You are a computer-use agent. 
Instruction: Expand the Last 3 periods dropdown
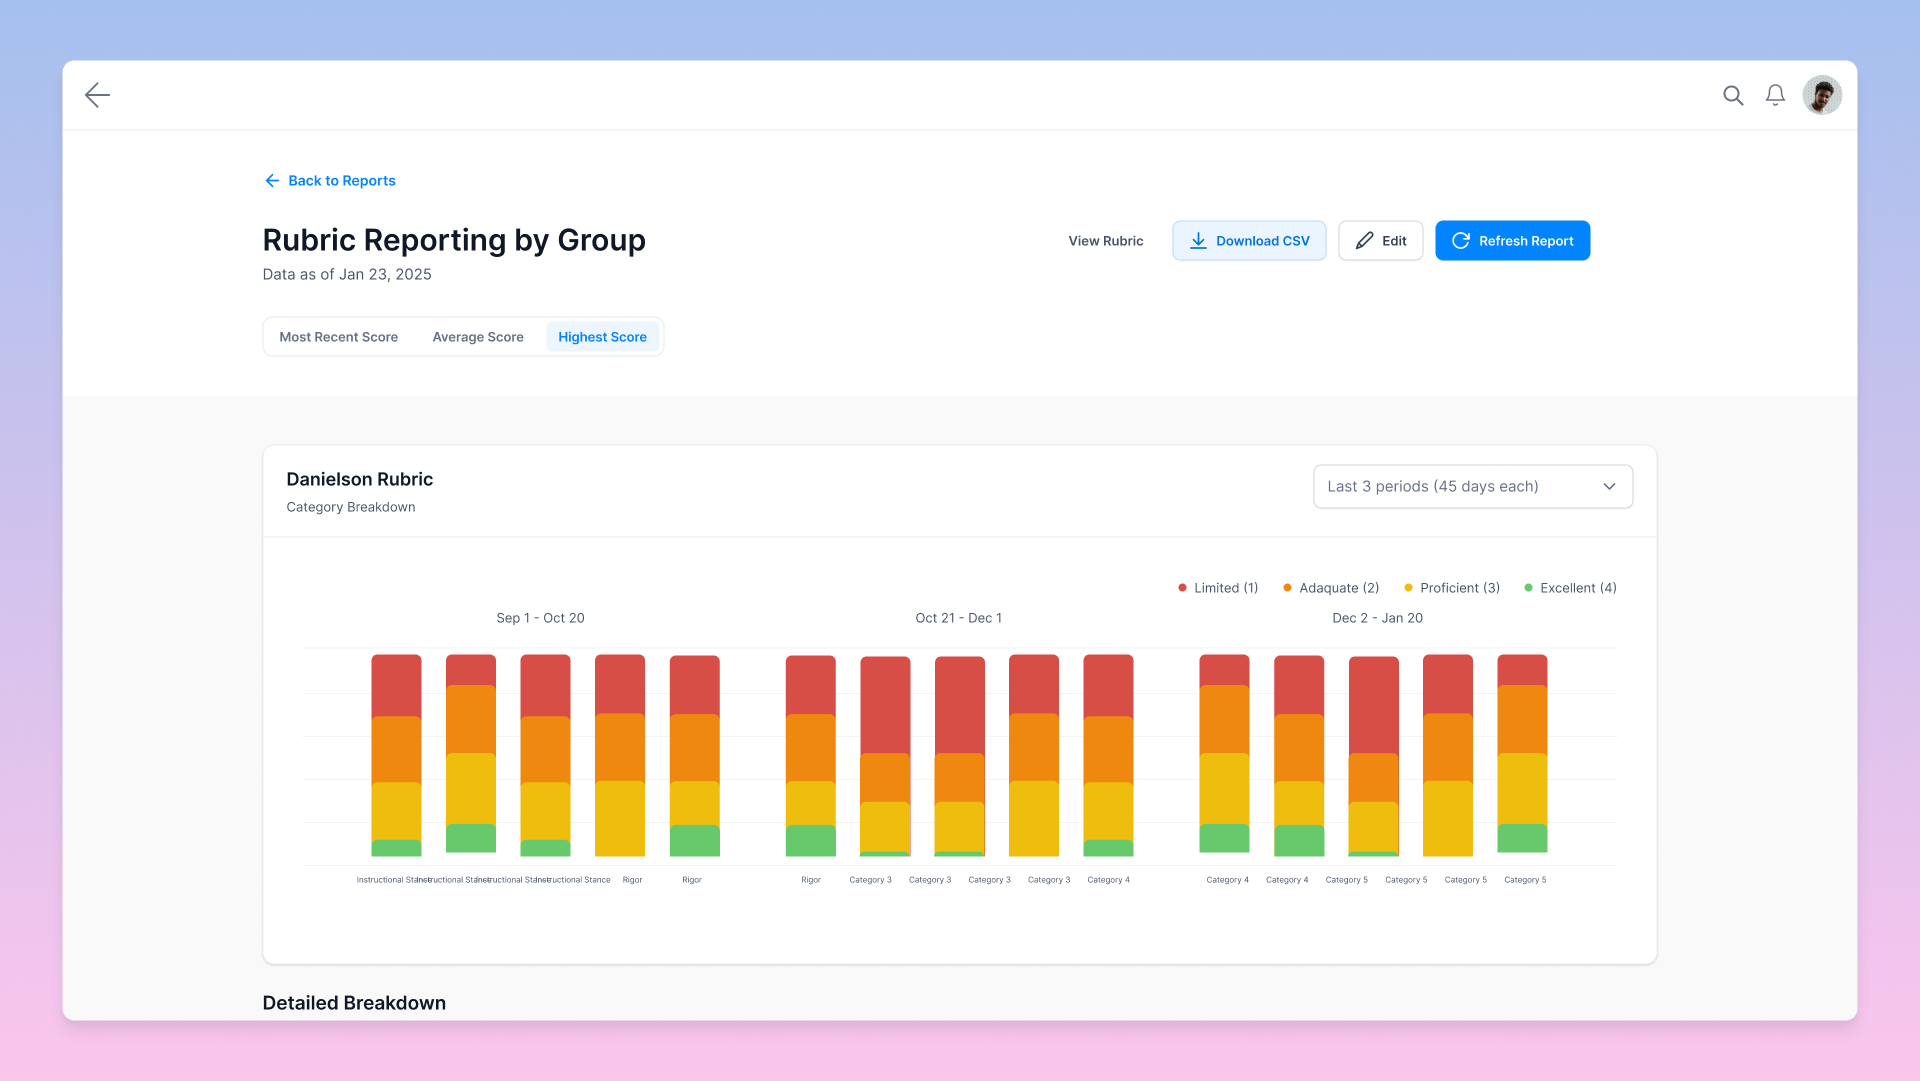pyautogui.click(x=1473, y=486)
